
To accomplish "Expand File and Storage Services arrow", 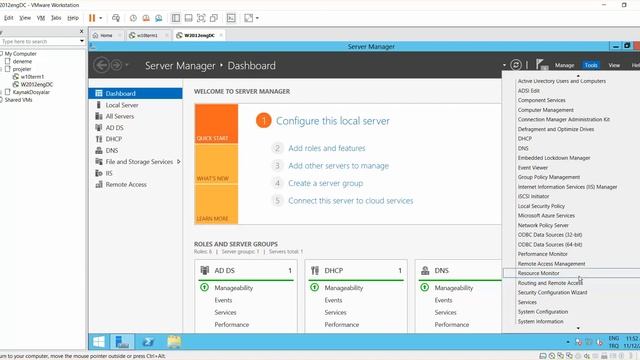I will point(178,162).
